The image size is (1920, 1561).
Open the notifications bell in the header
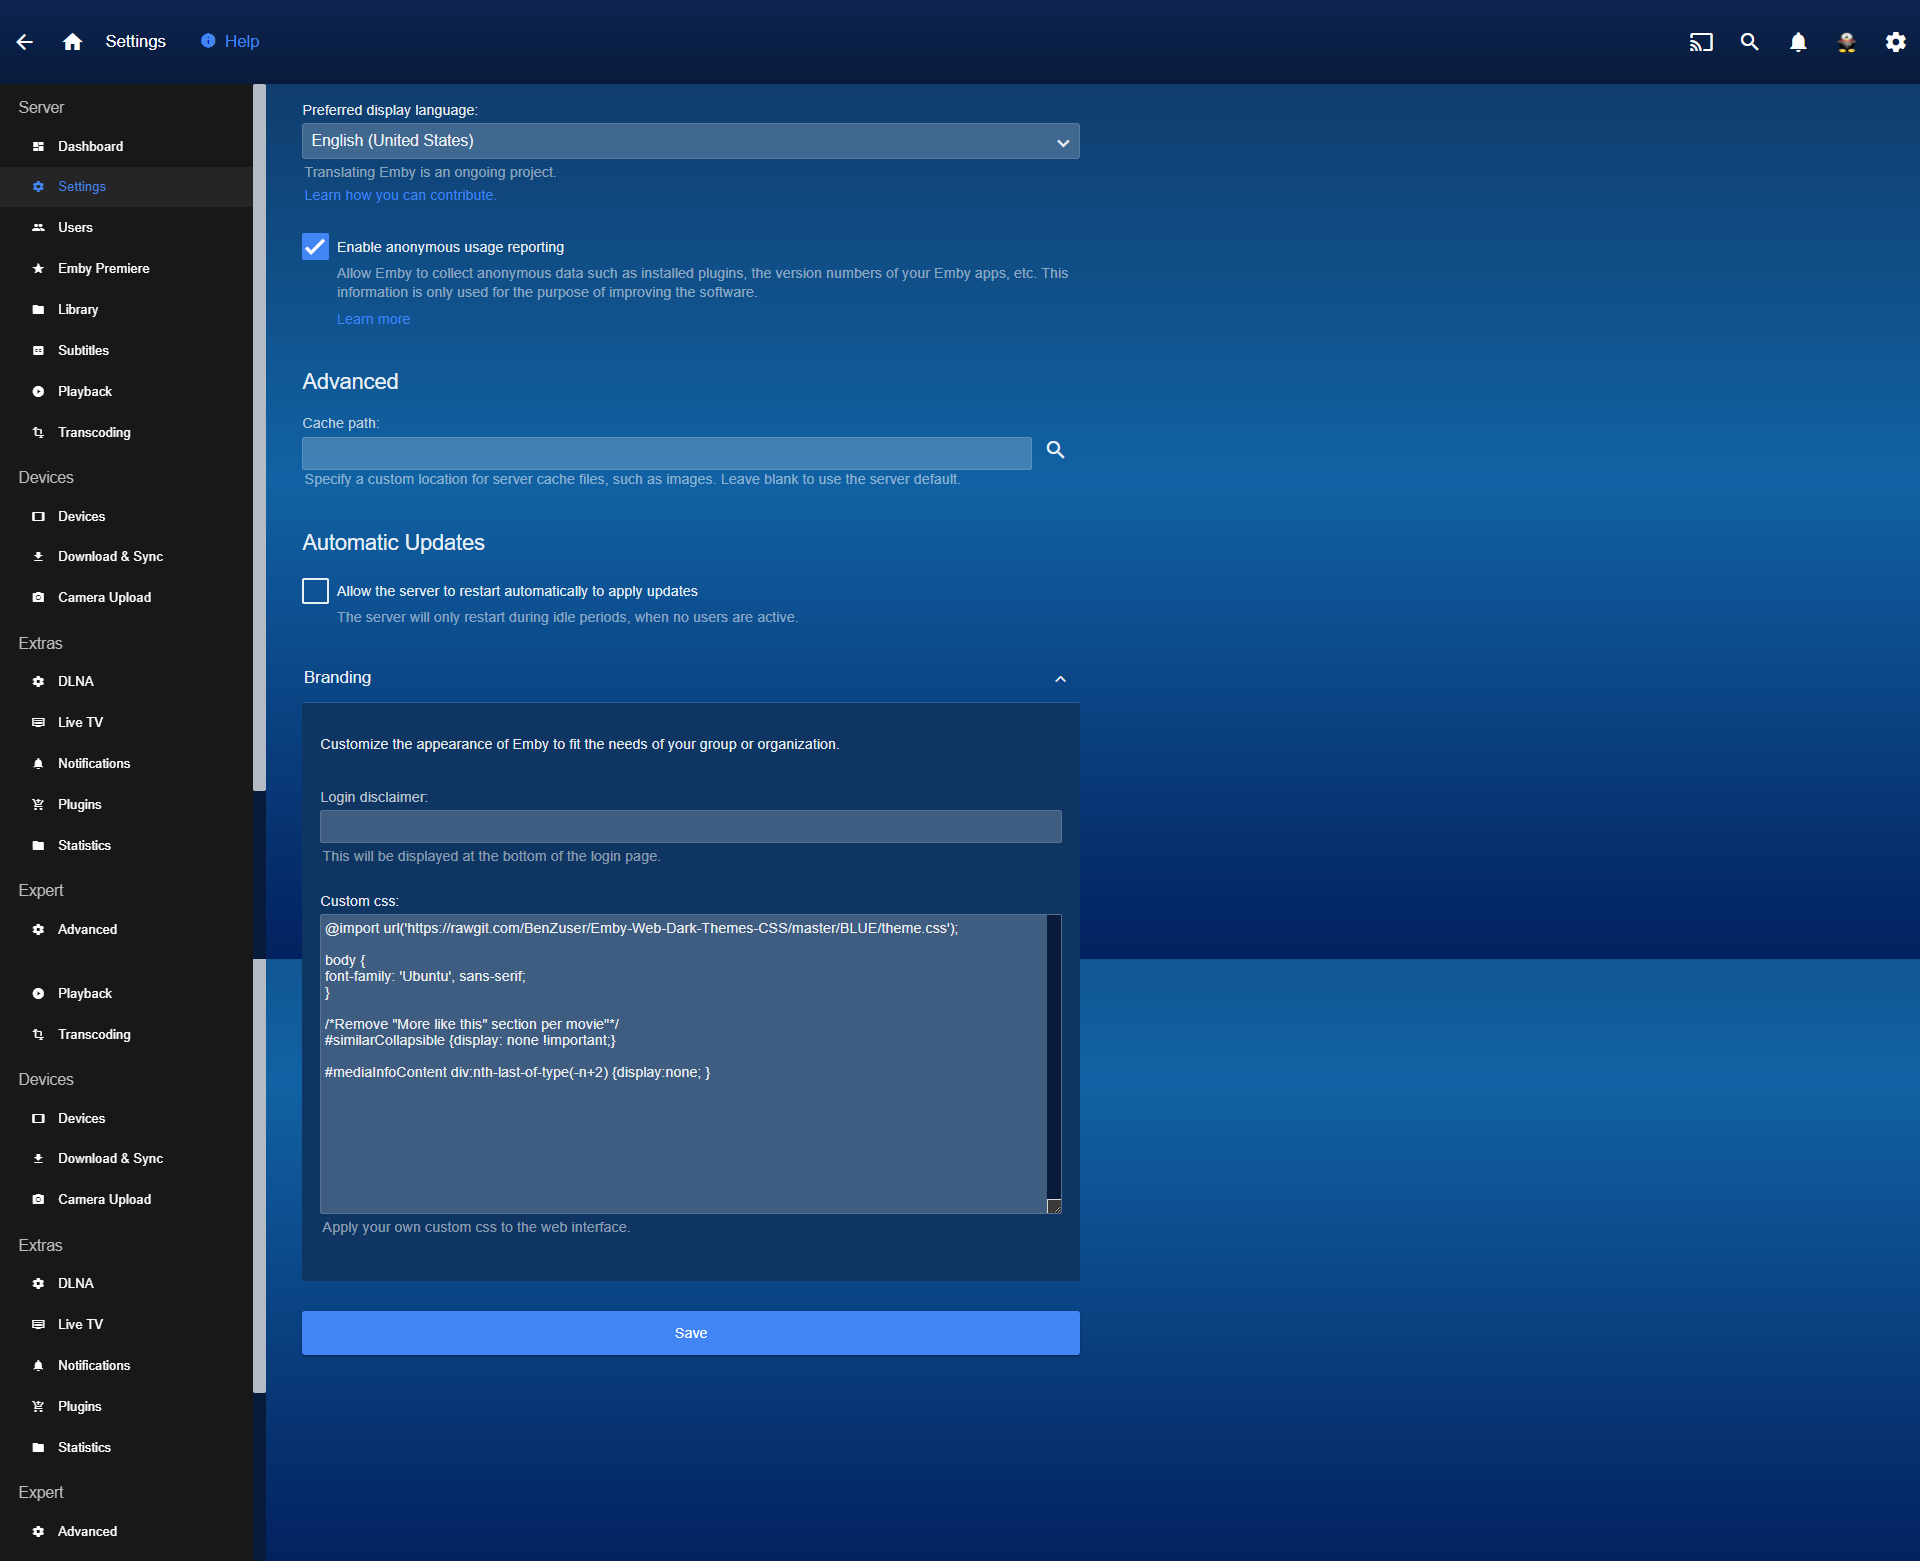click(1798, 42)
